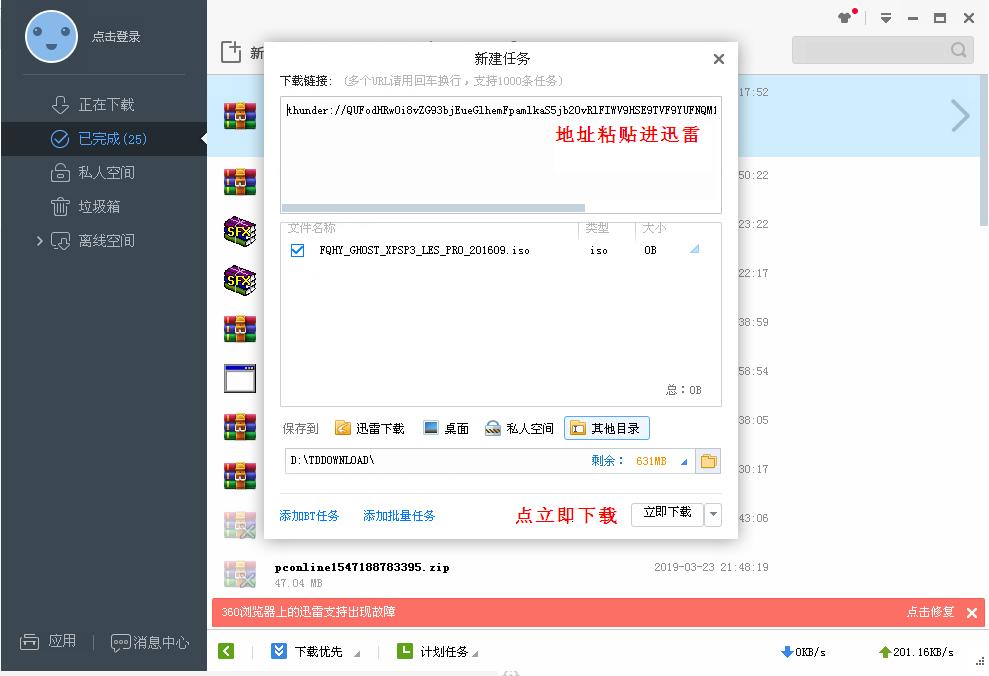989x676 pixels.
Task: Select the first RAR archive icon in the list
Action: pyautogui.click(x=240, y=115)
